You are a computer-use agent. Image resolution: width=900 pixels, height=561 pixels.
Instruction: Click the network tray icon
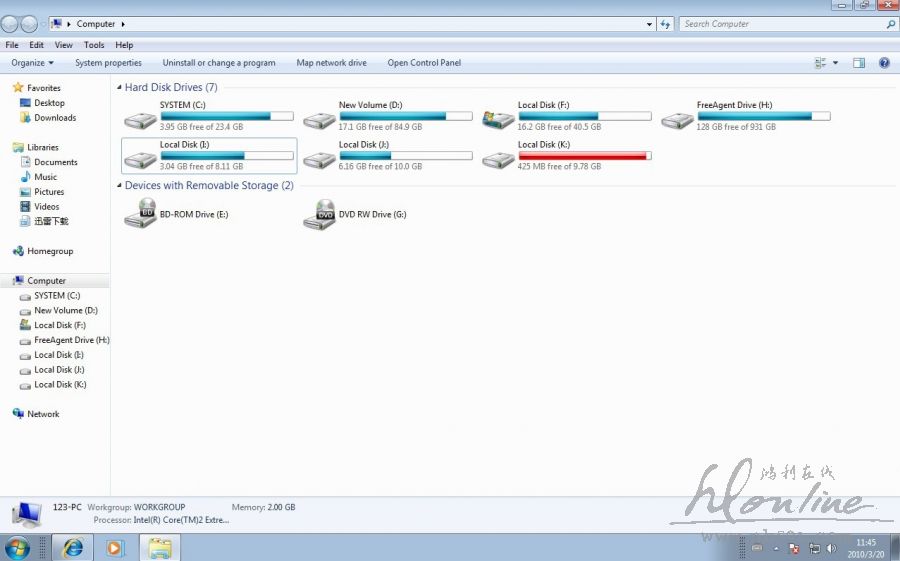coord(814,548)
